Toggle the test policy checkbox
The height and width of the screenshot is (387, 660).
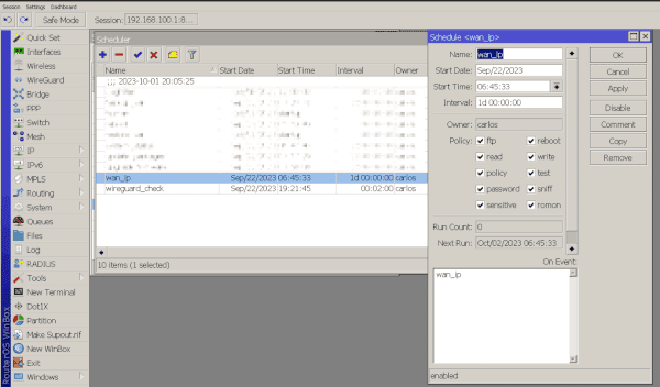(531, 173)
